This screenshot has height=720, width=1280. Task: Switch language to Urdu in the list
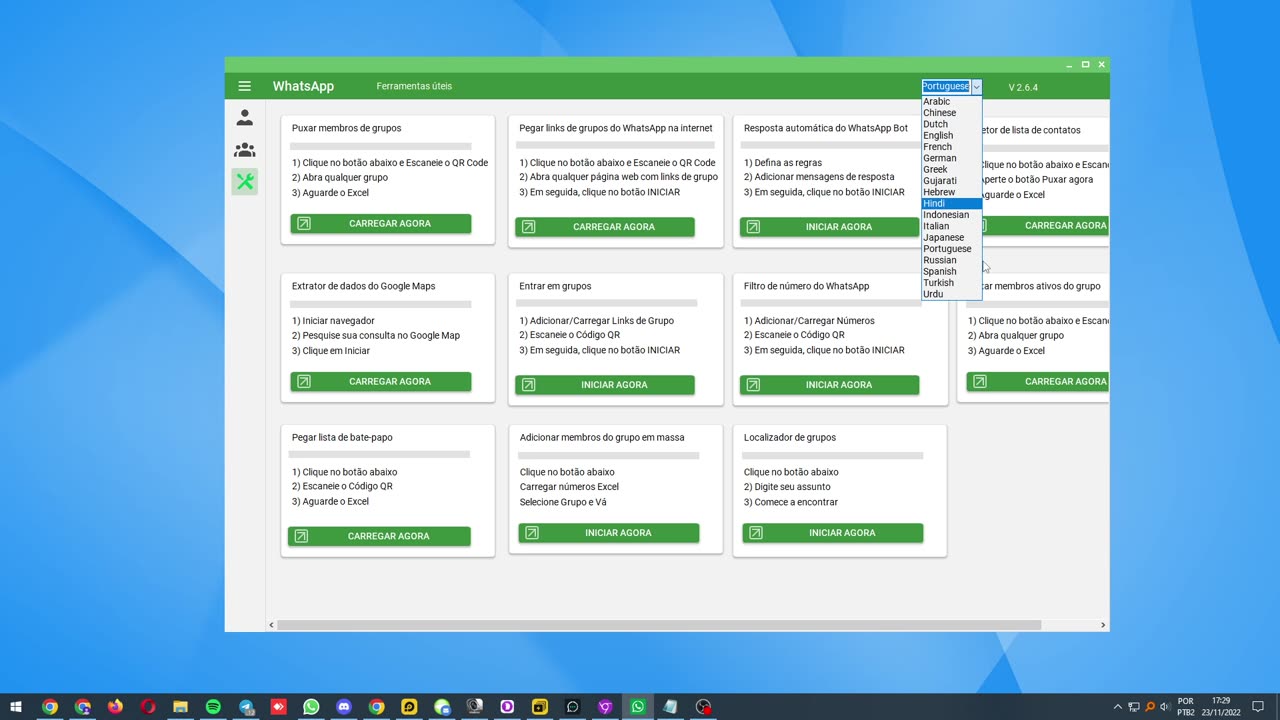pyautogui.click(x=951, y=294)
